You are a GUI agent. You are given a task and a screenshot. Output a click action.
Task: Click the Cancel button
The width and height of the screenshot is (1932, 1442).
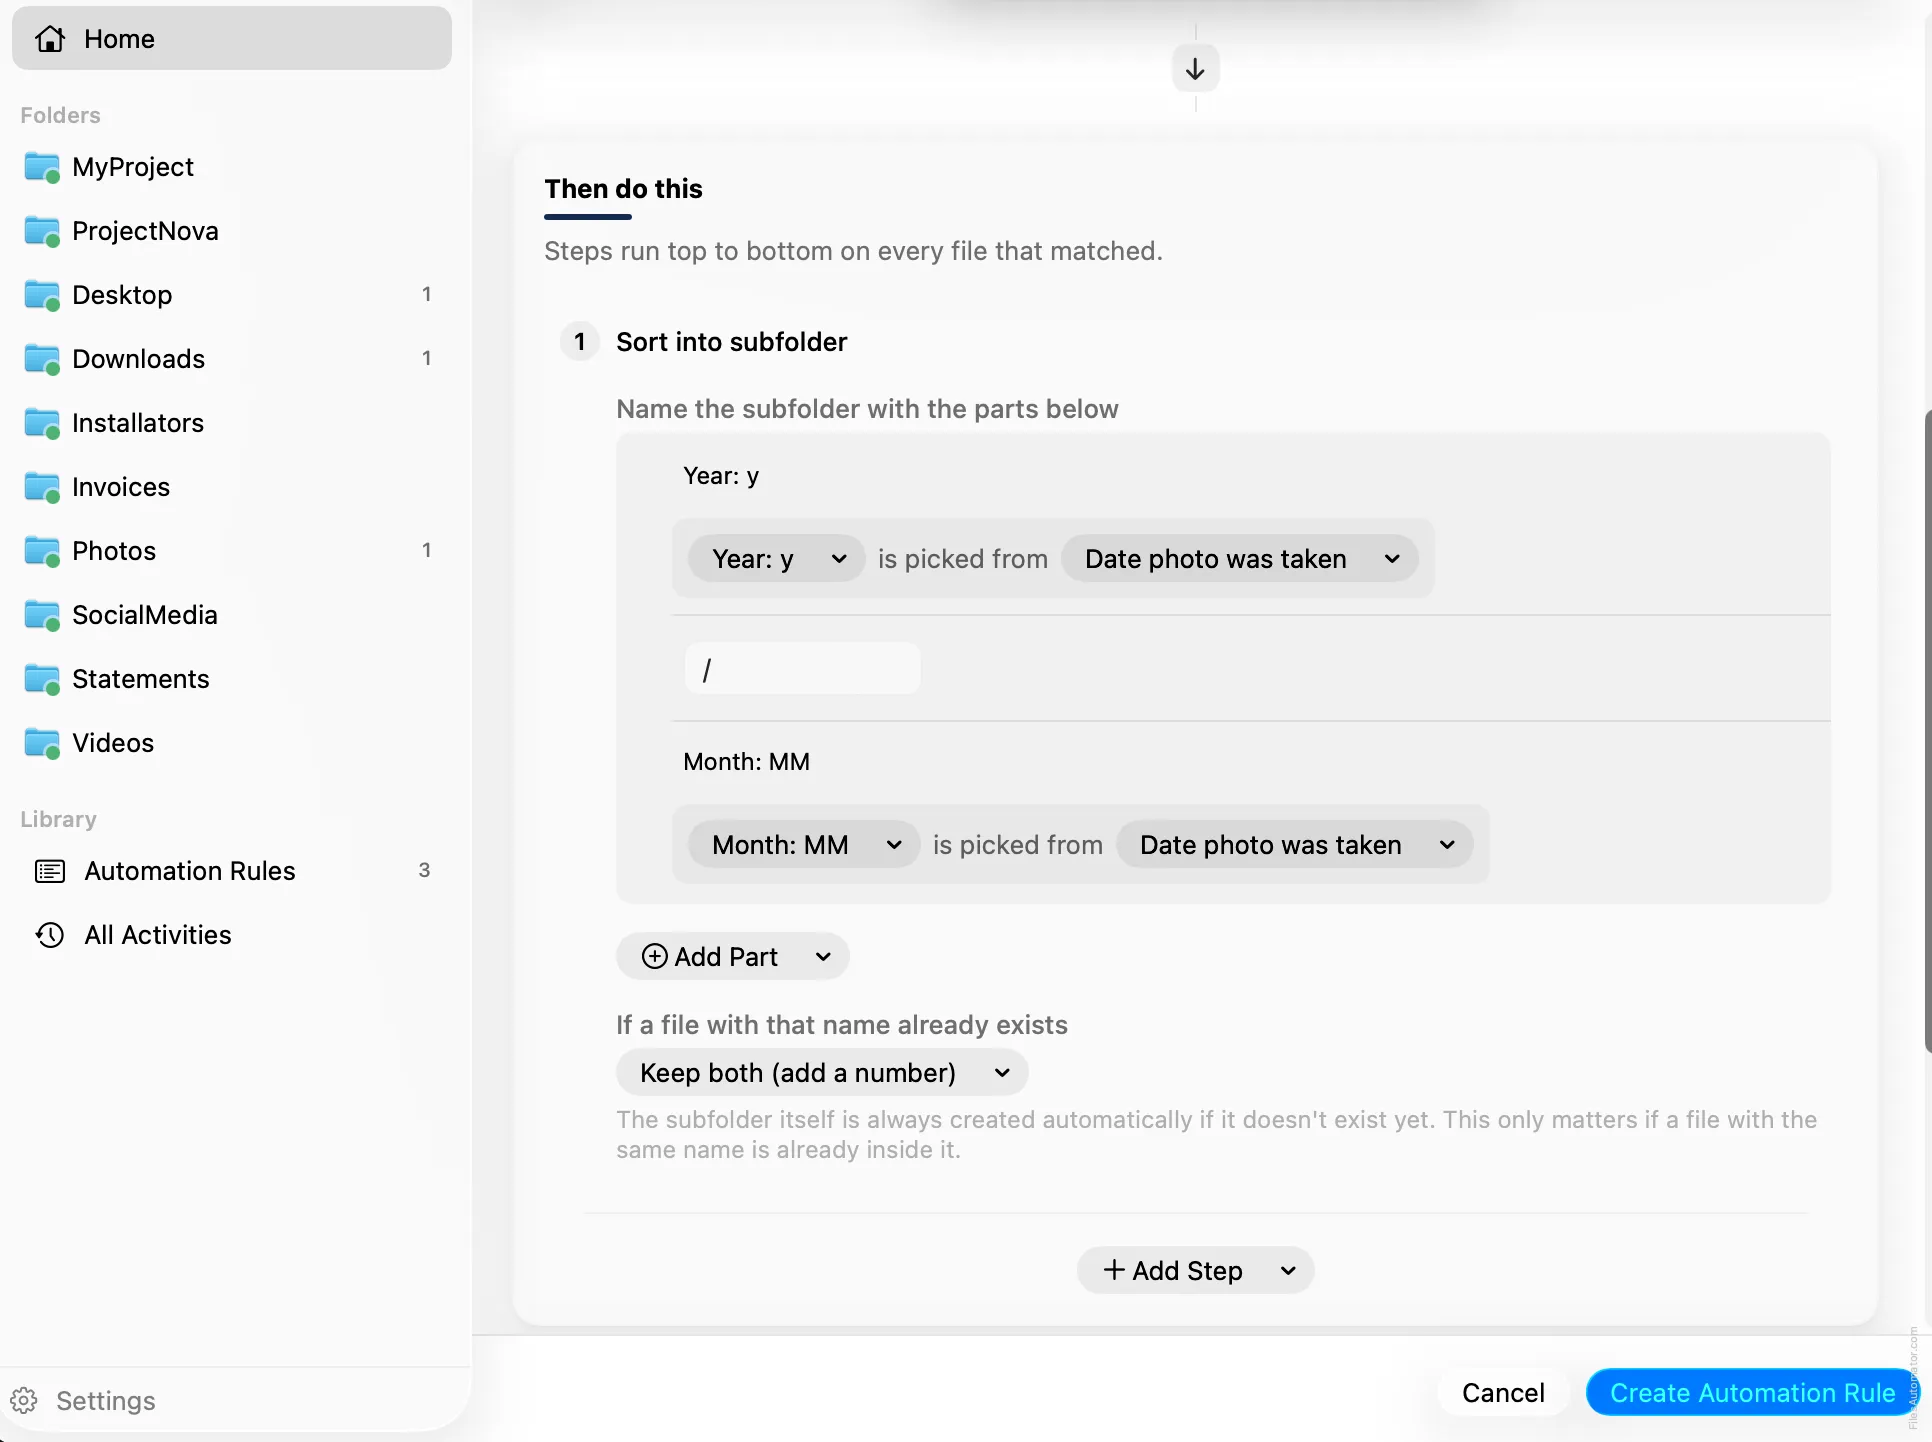pos(1503,1393)
